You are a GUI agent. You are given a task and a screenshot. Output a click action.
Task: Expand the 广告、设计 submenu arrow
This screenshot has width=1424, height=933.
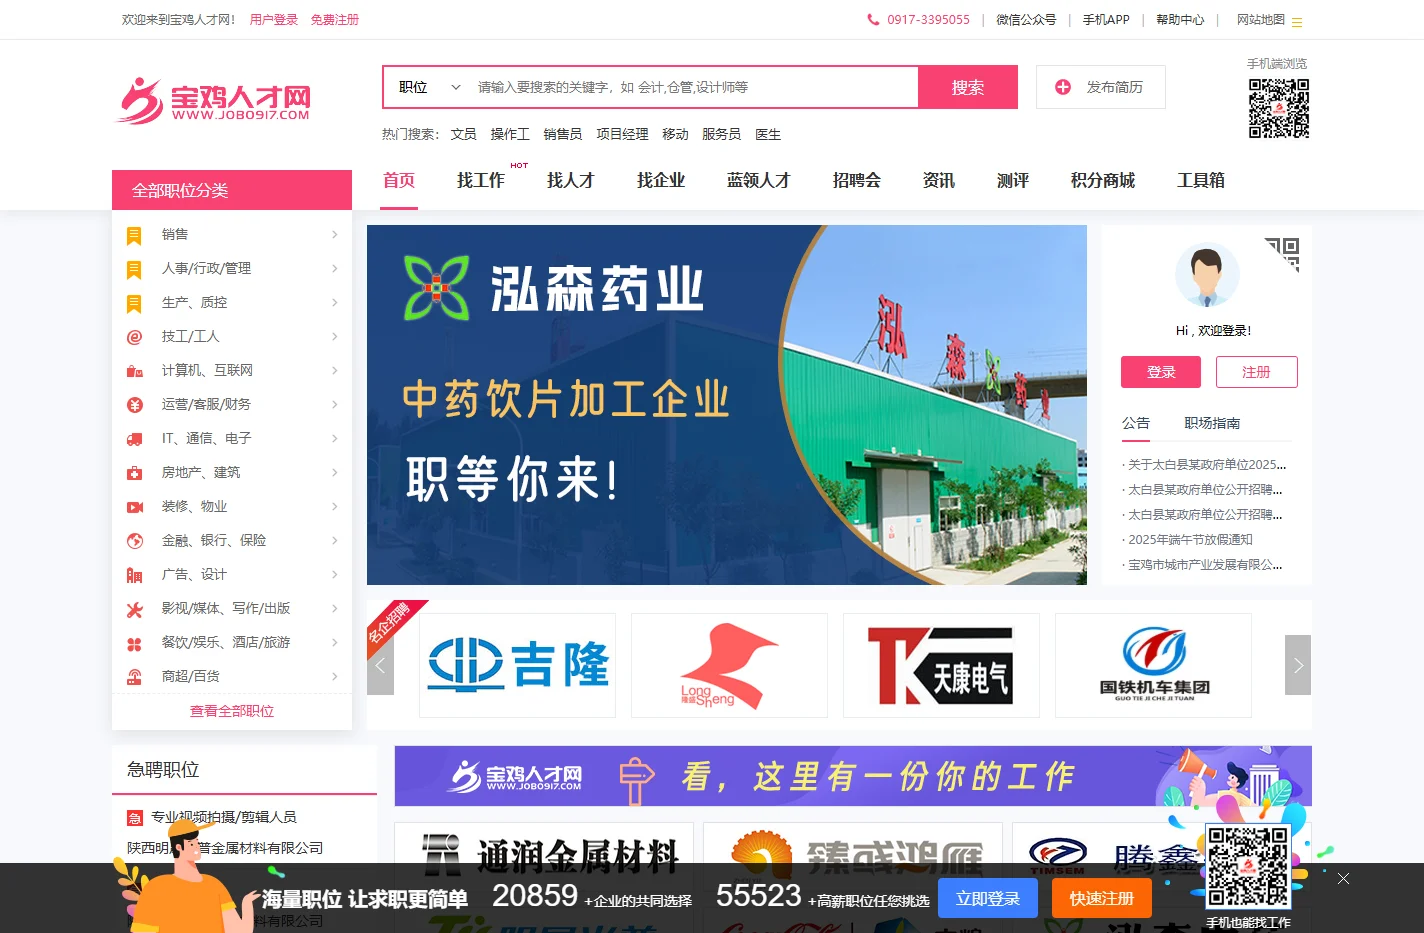click(334, 574)
